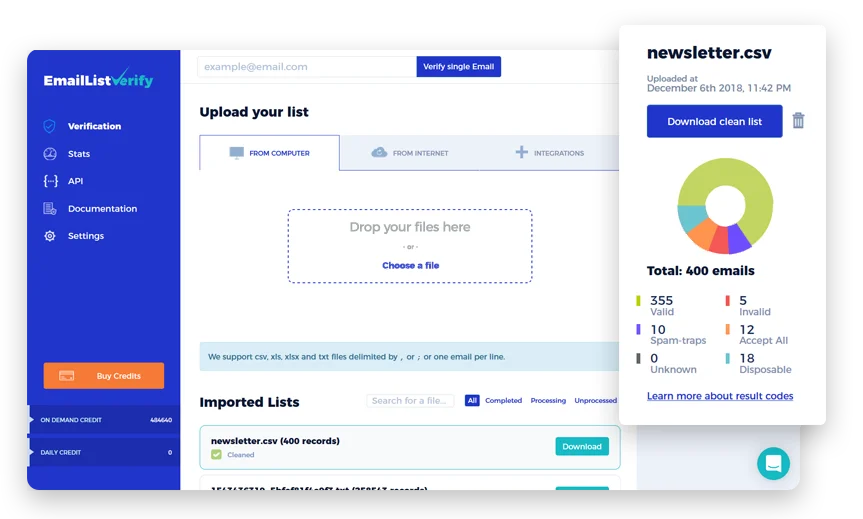Click the Download clean list button

714,121
